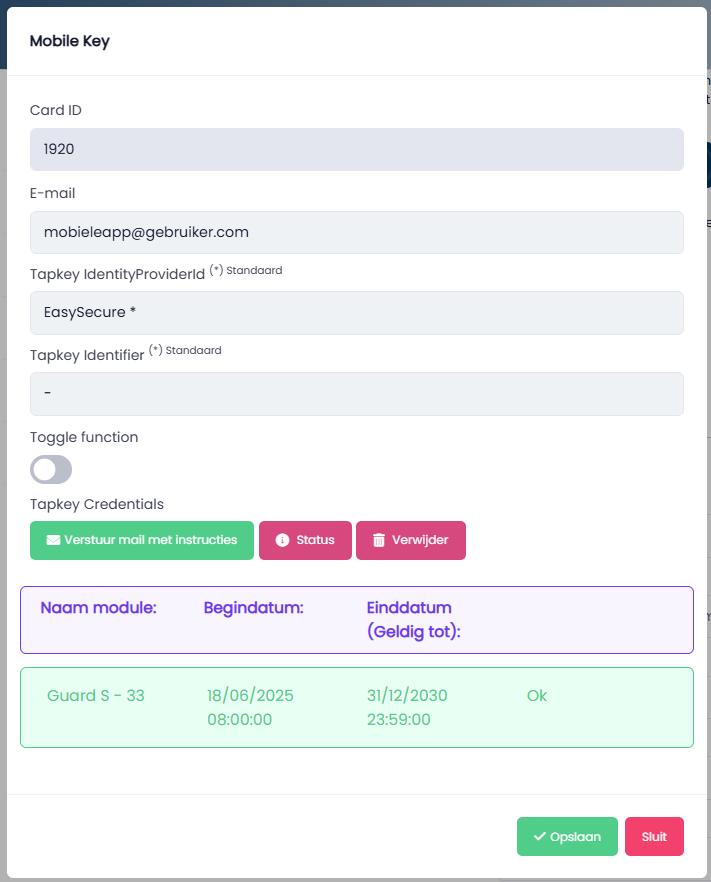Check credentials with the Status button
Image resolution: width=711 pixels, height=882 pixels.
pos(305,540)
